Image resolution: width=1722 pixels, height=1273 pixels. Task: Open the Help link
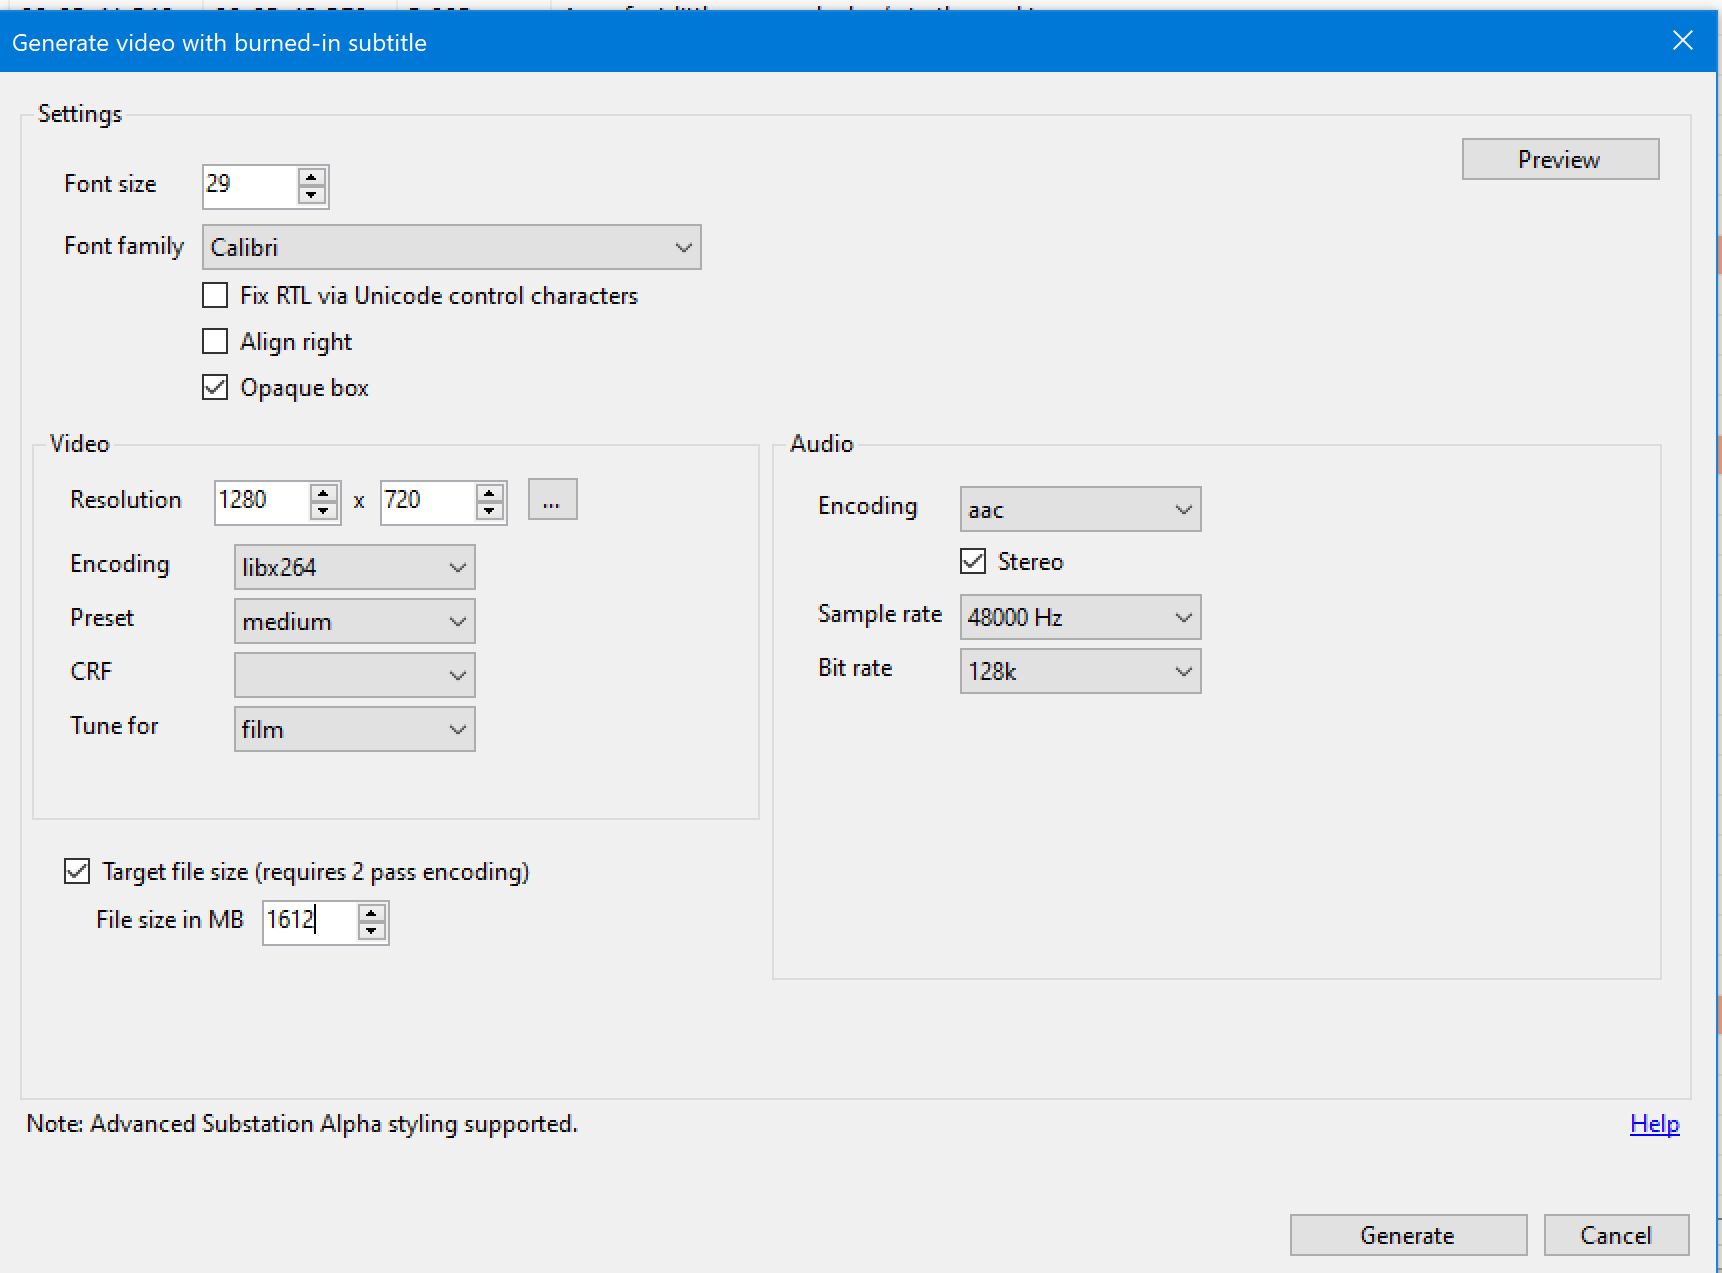click(1654, 1124)
